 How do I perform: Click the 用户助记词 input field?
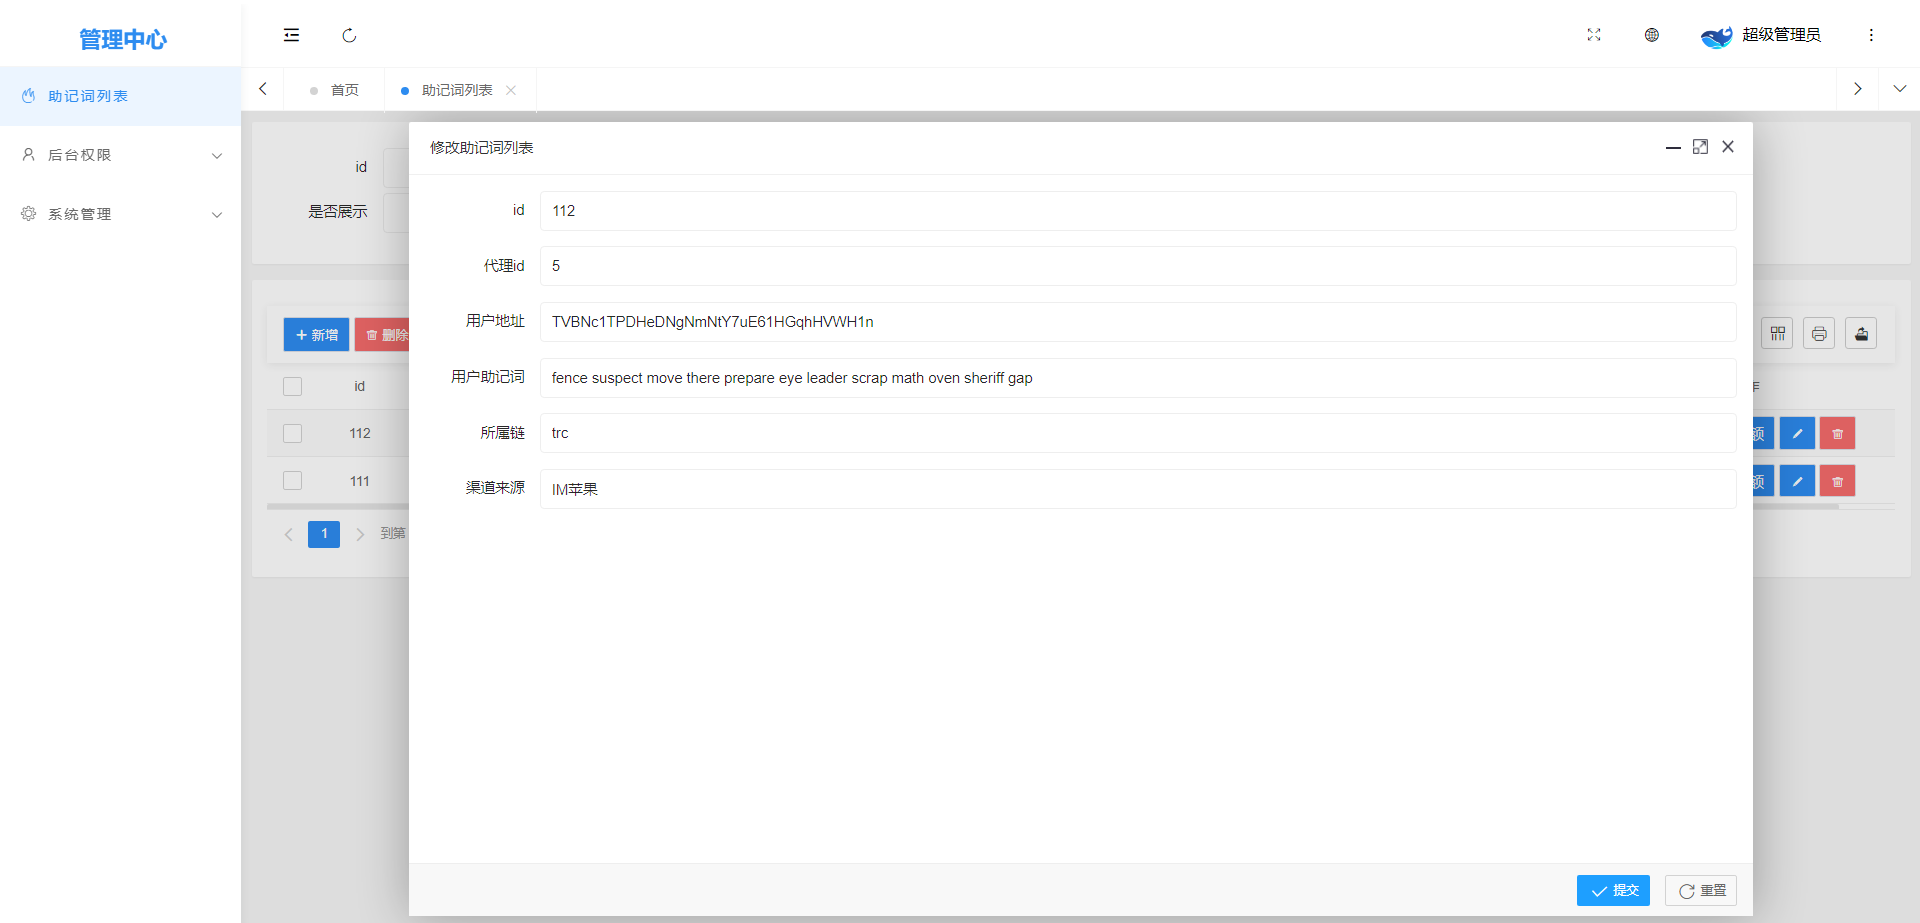point(1137,378)
